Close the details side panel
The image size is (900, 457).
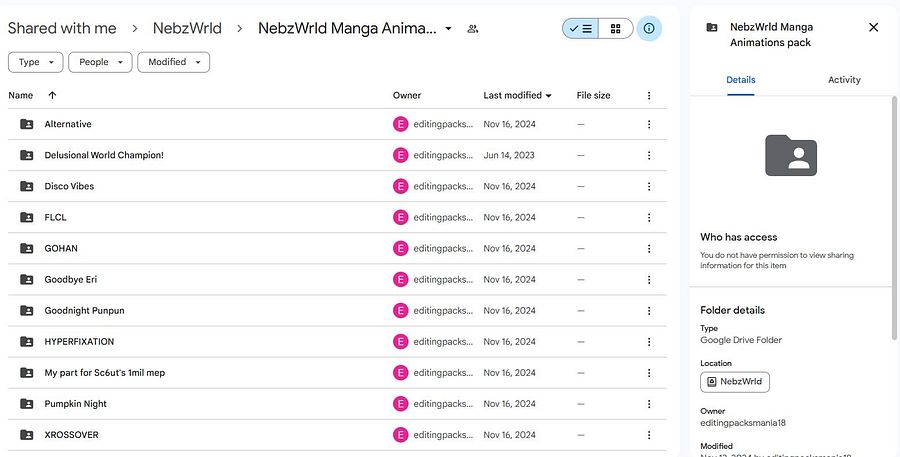873,27
